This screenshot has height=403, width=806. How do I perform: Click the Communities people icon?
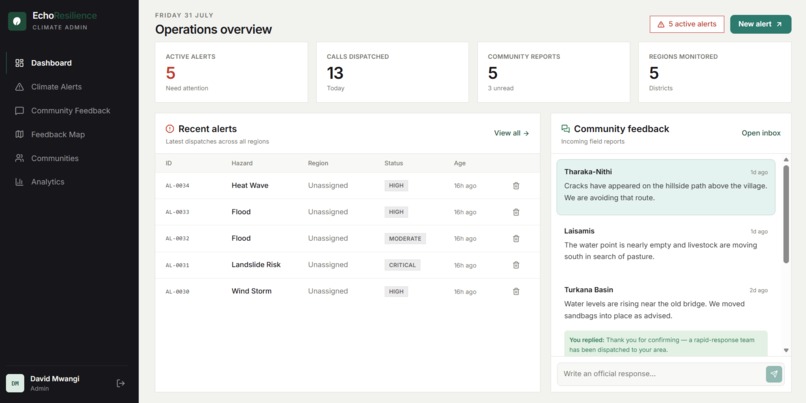[20, 158]
